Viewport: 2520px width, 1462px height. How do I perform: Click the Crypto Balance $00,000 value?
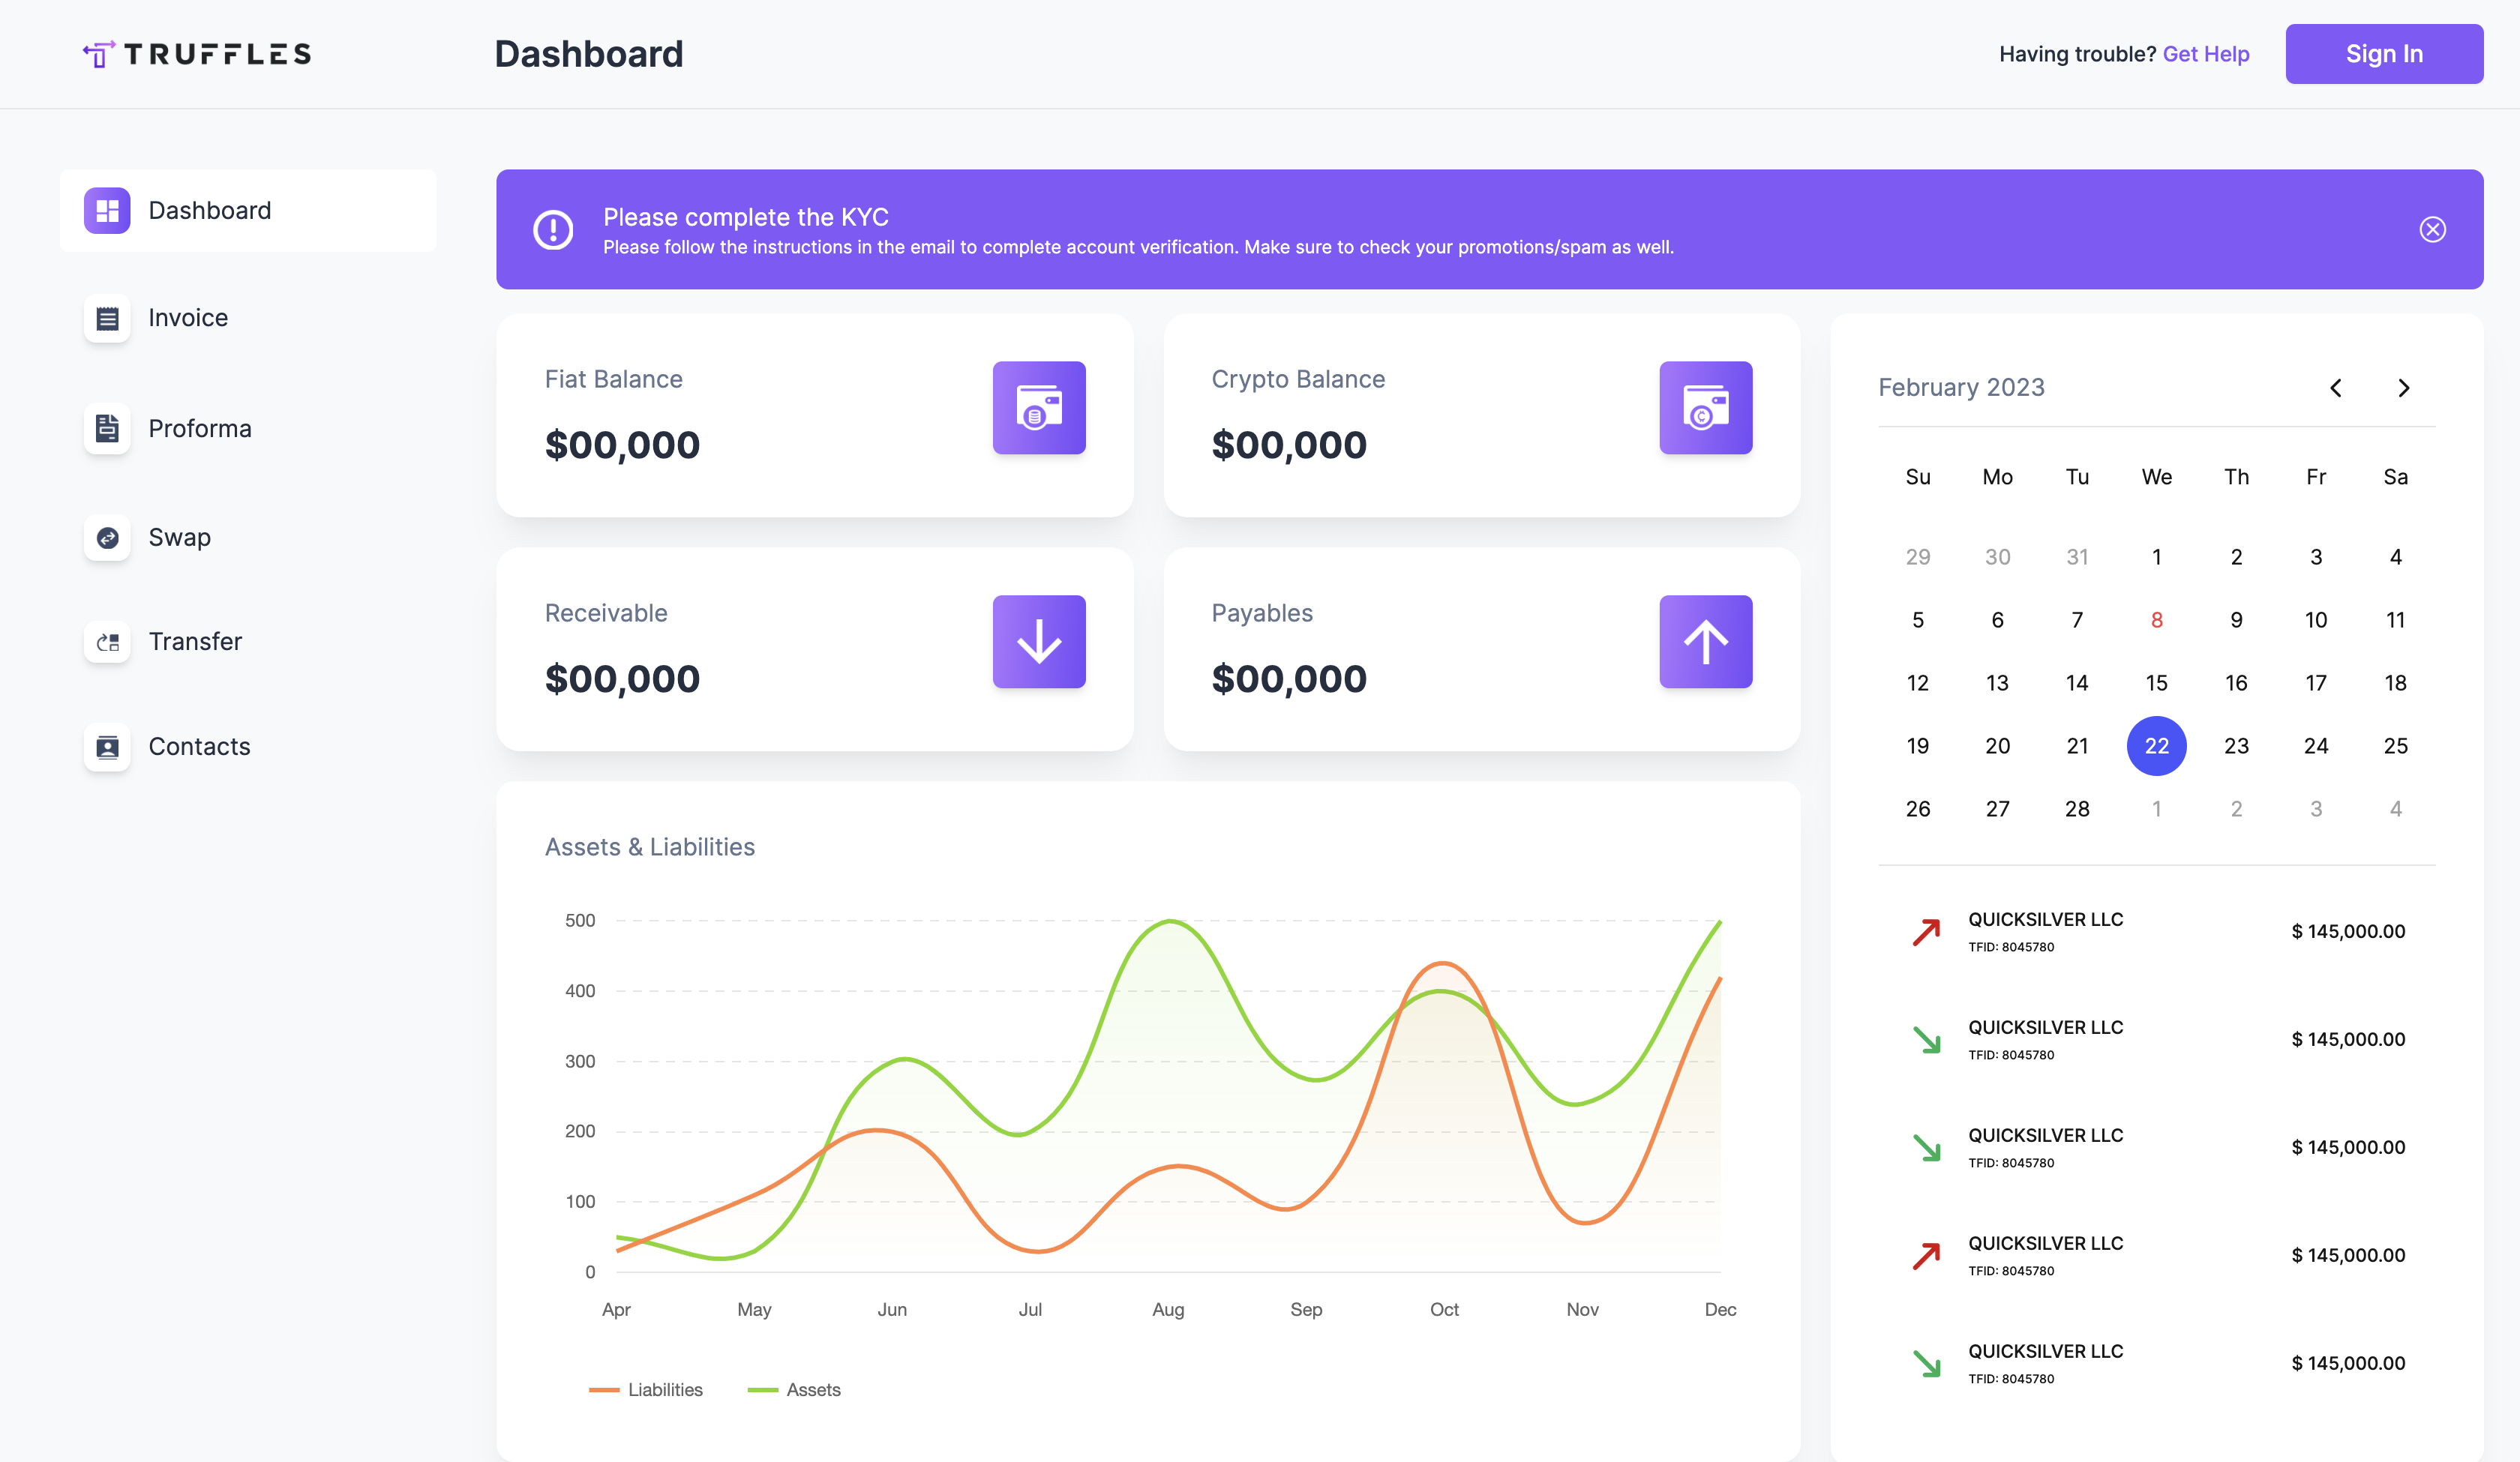click(1289, 445)
